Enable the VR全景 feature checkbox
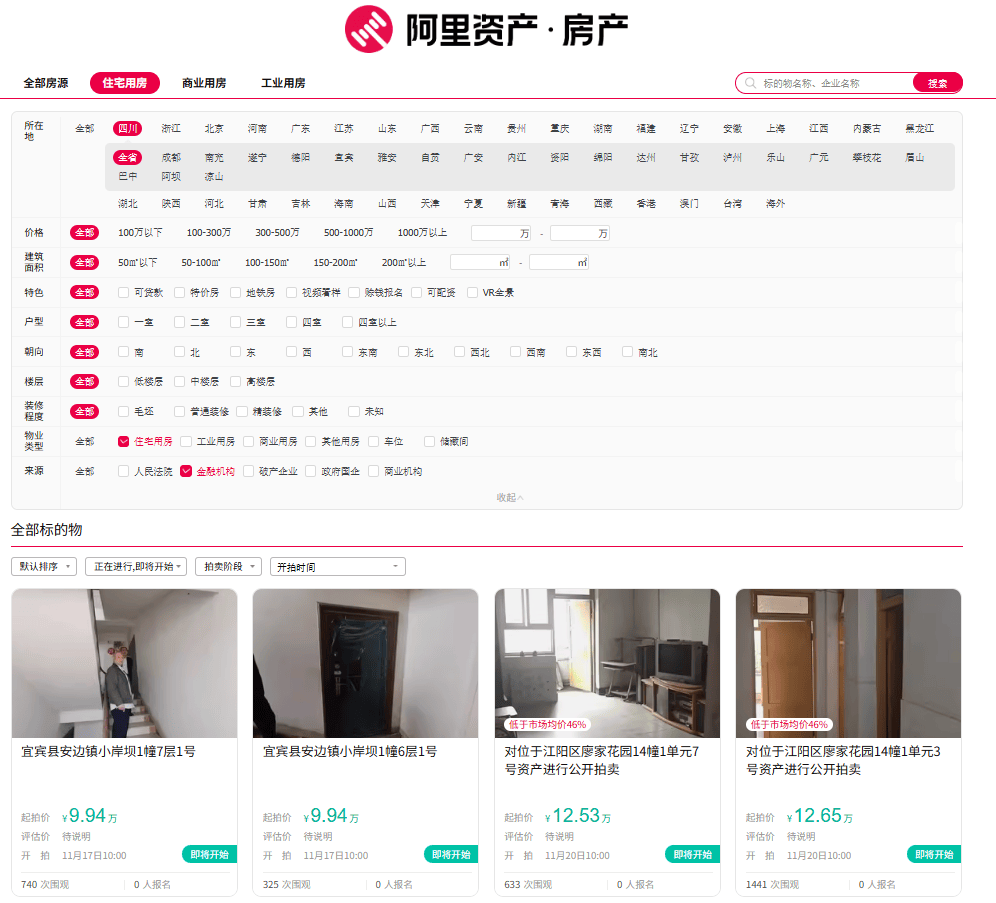This screenshot has width=996, height=903. (x=473, y=293)
